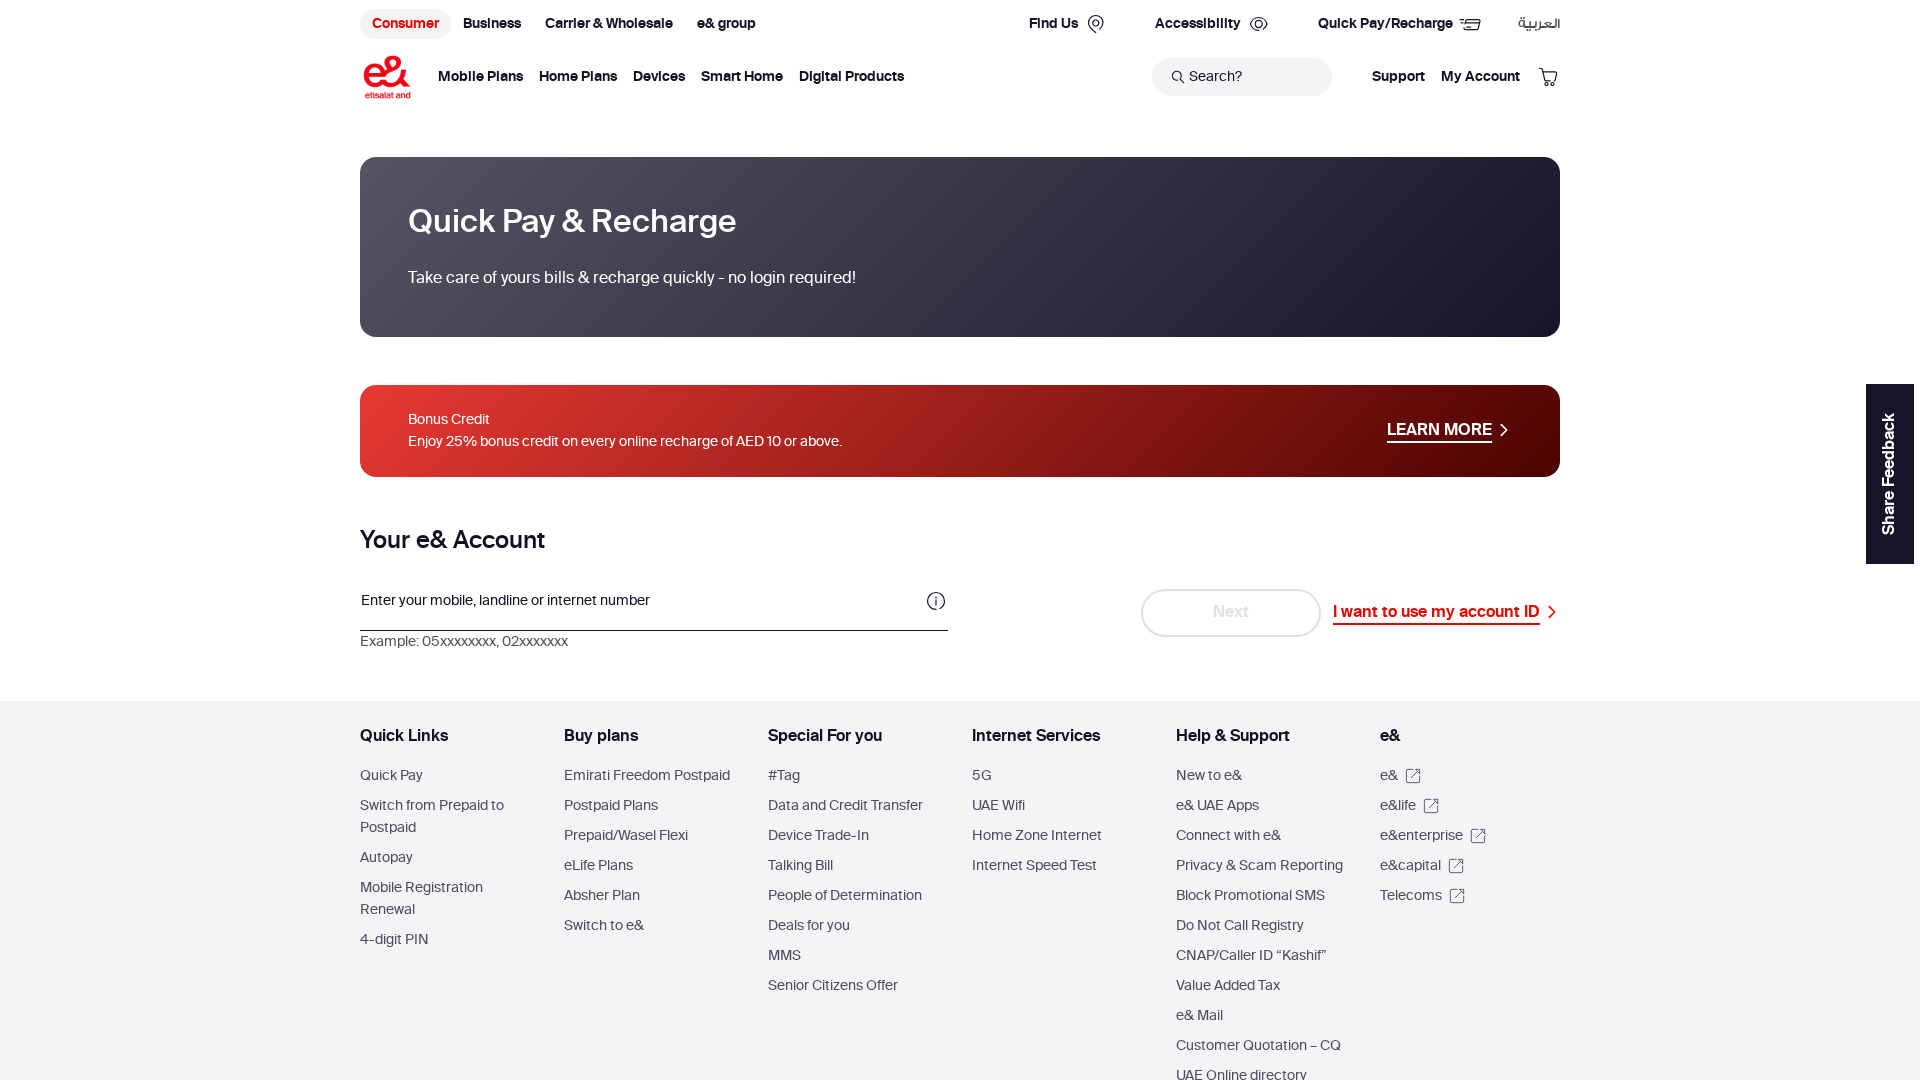The height and width of the screenshot is (1080, 1920).
Task: Click Quick Pay/Recharge header link
Action: coord(1385,24)
